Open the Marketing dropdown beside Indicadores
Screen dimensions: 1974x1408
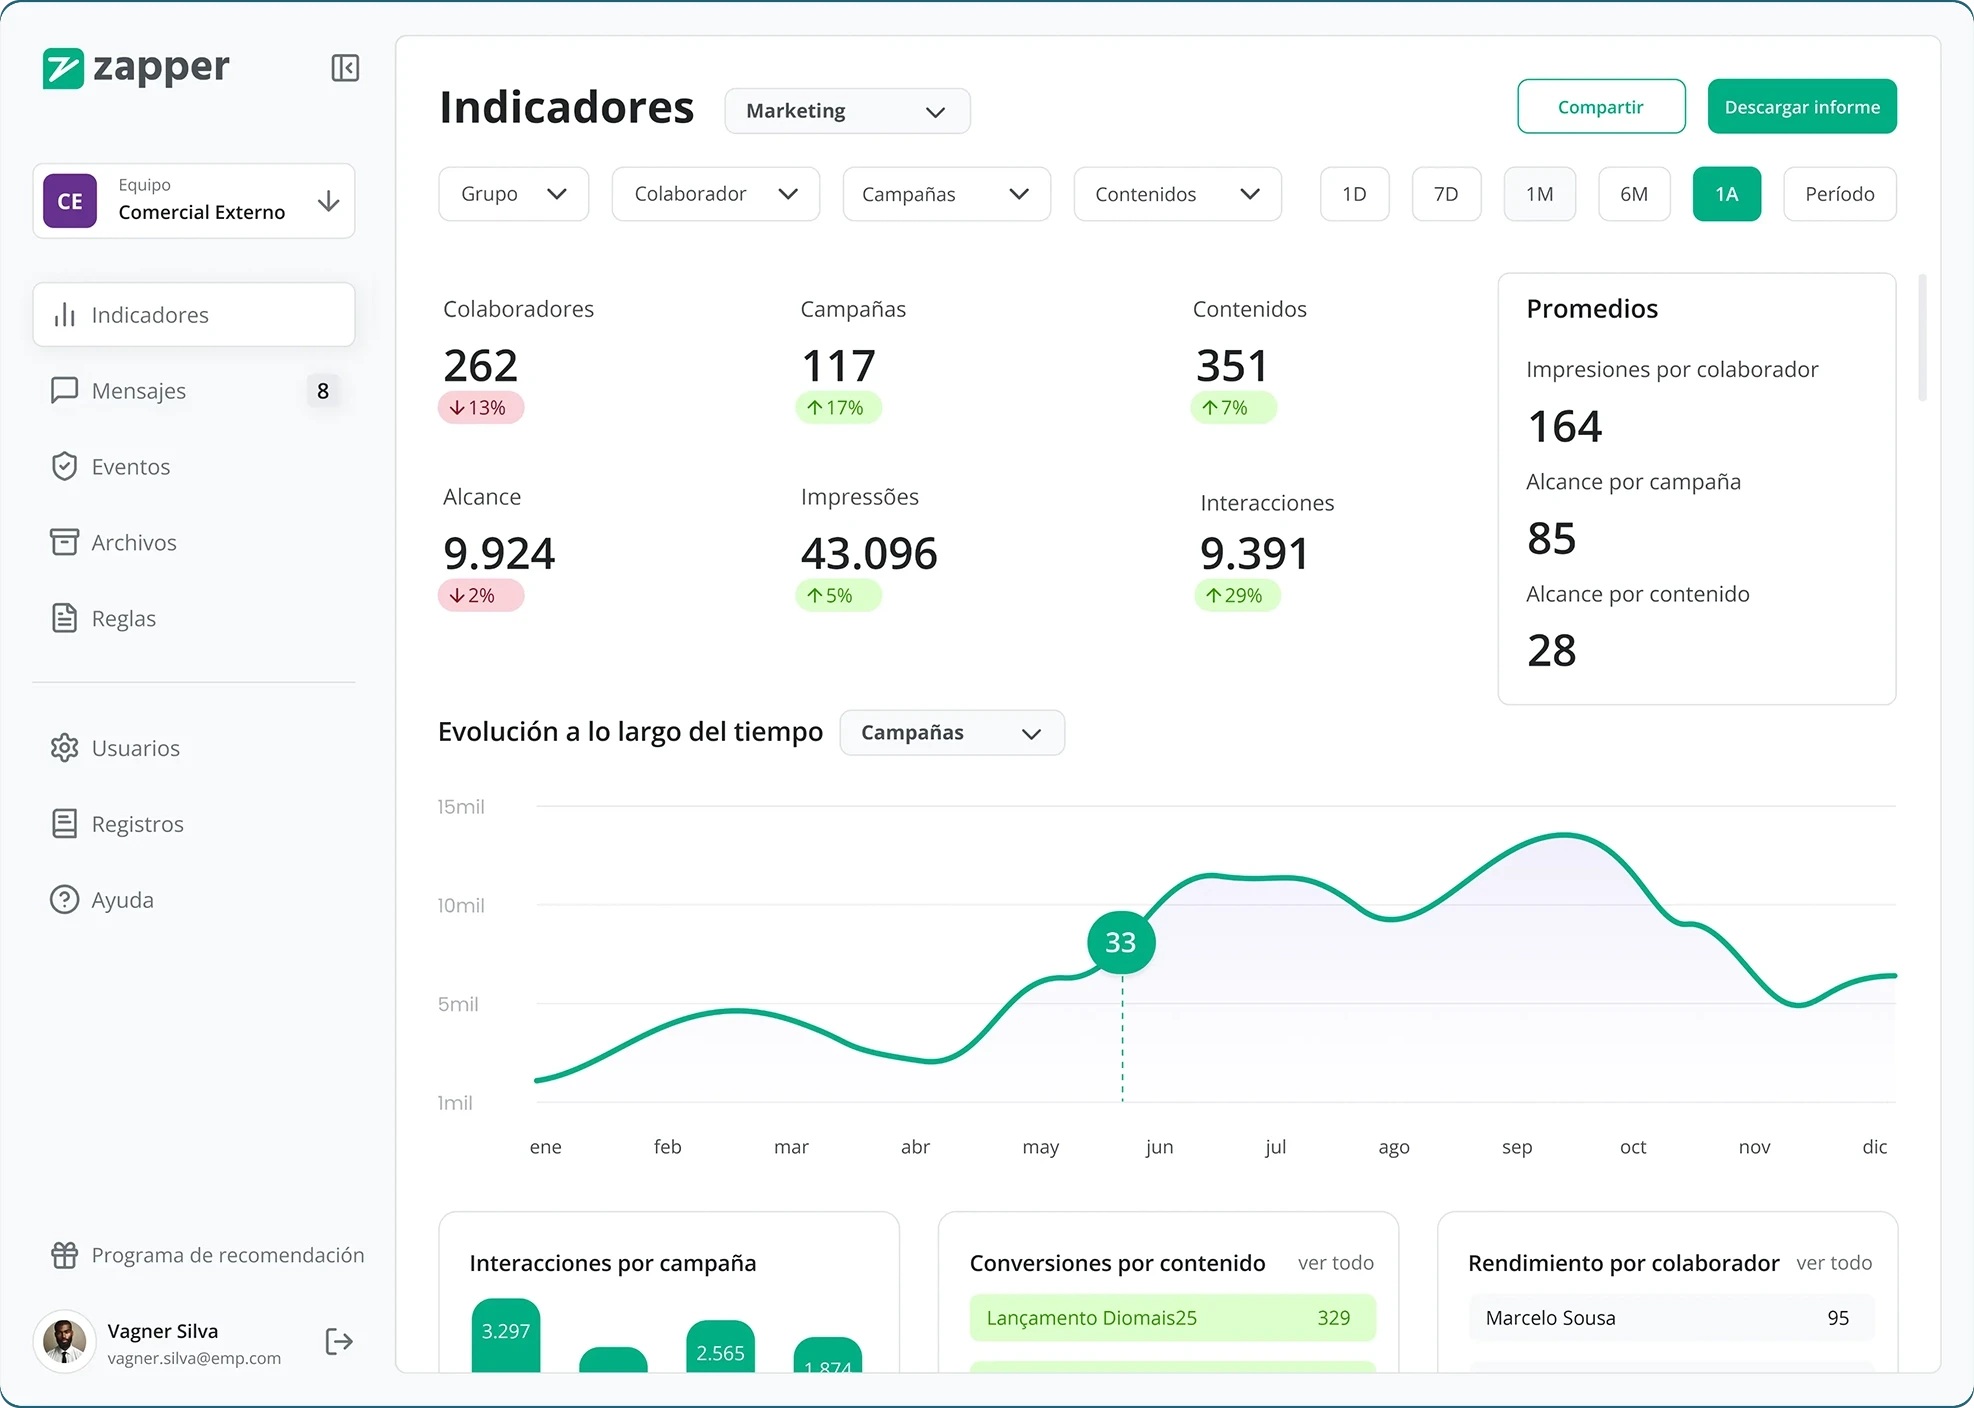[847, 111]
